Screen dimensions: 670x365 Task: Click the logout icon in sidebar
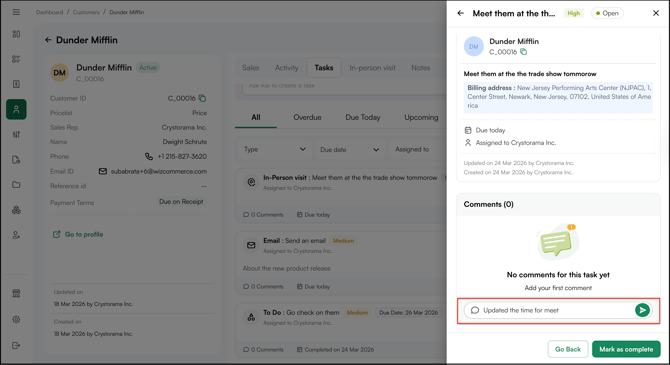point(16,345)
